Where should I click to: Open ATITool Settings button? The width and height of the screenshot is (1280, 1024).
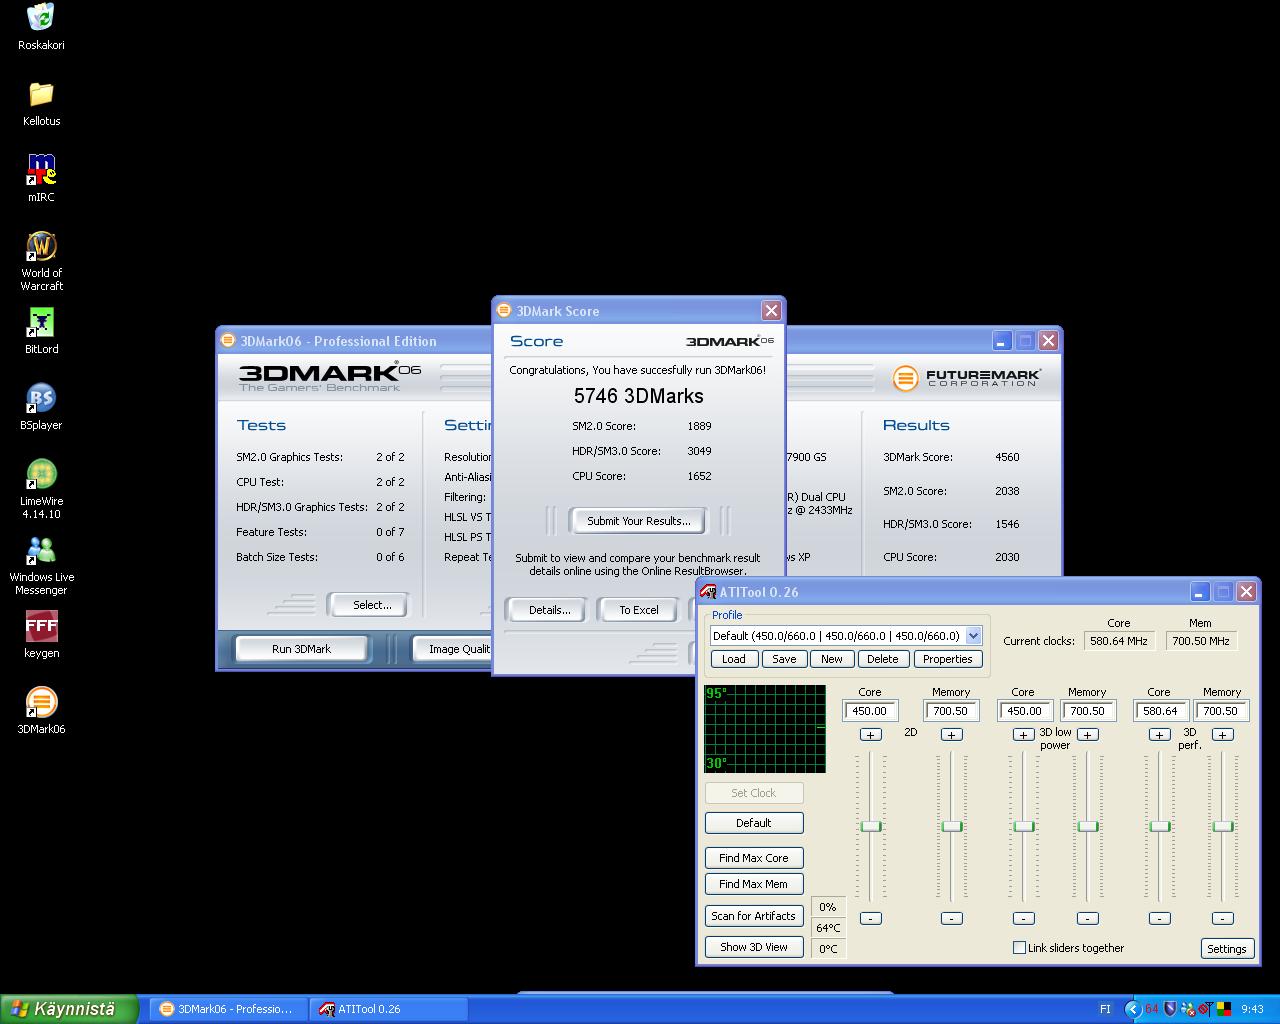pyautogui.click(x=1226, y=949)
